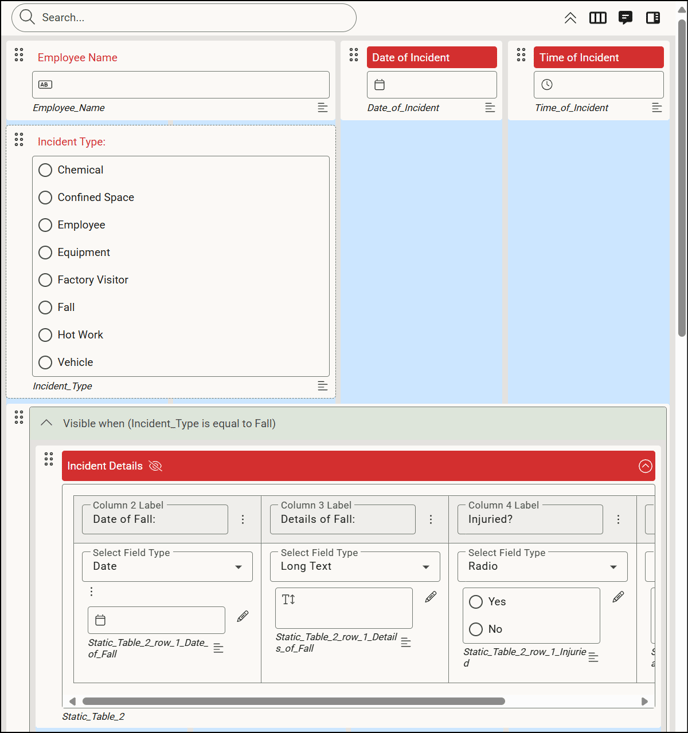Edit Column 3 Label 'Details of Fall:'
This screenshot has height=733, width=688.
click(x=343, y=519)
